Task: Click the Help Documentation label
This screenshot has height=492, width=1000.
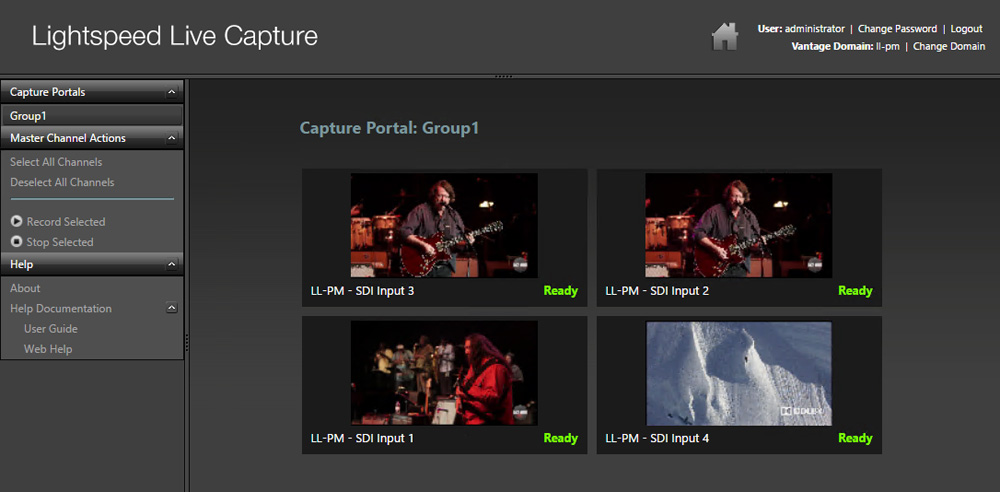Action: click(x=61, y=309)
